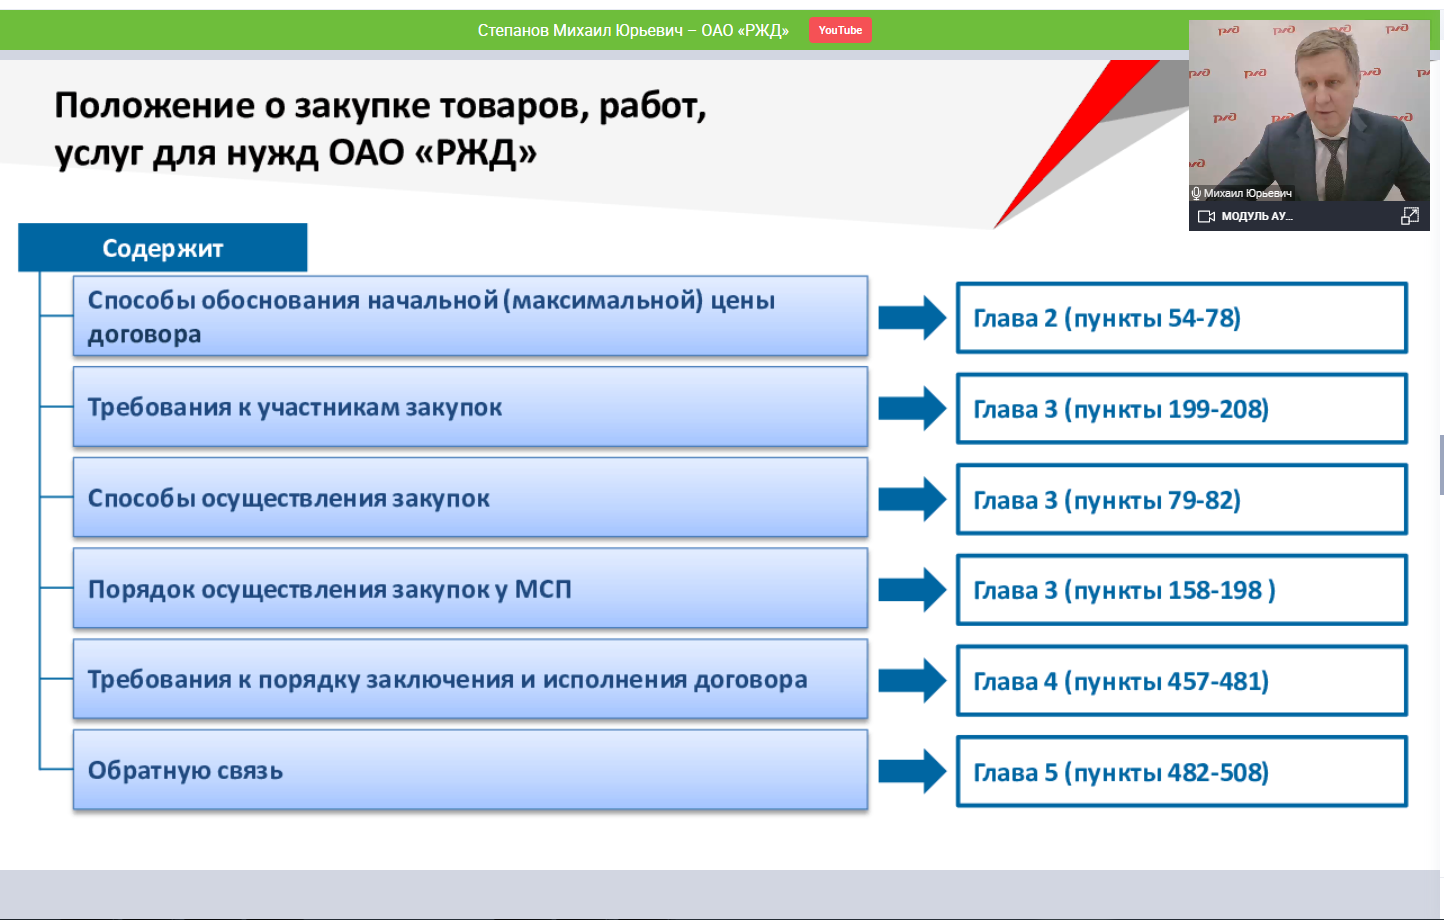Select the Требования к участникам закупок box
Image resolution: width=1444 pixels, height=920 pixels.
click(x=470, y=407)
